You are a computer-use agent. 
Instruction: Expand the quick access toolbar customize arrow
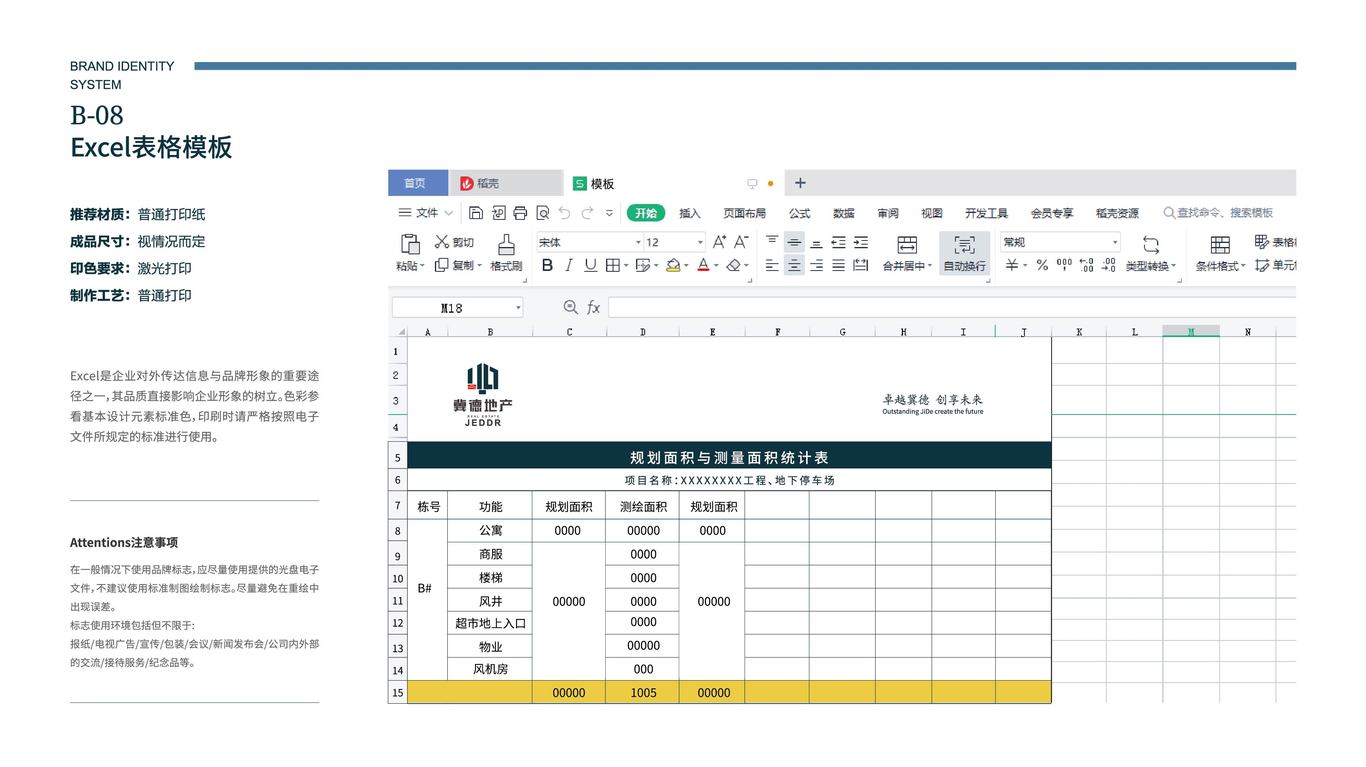[x=609, y=213]
